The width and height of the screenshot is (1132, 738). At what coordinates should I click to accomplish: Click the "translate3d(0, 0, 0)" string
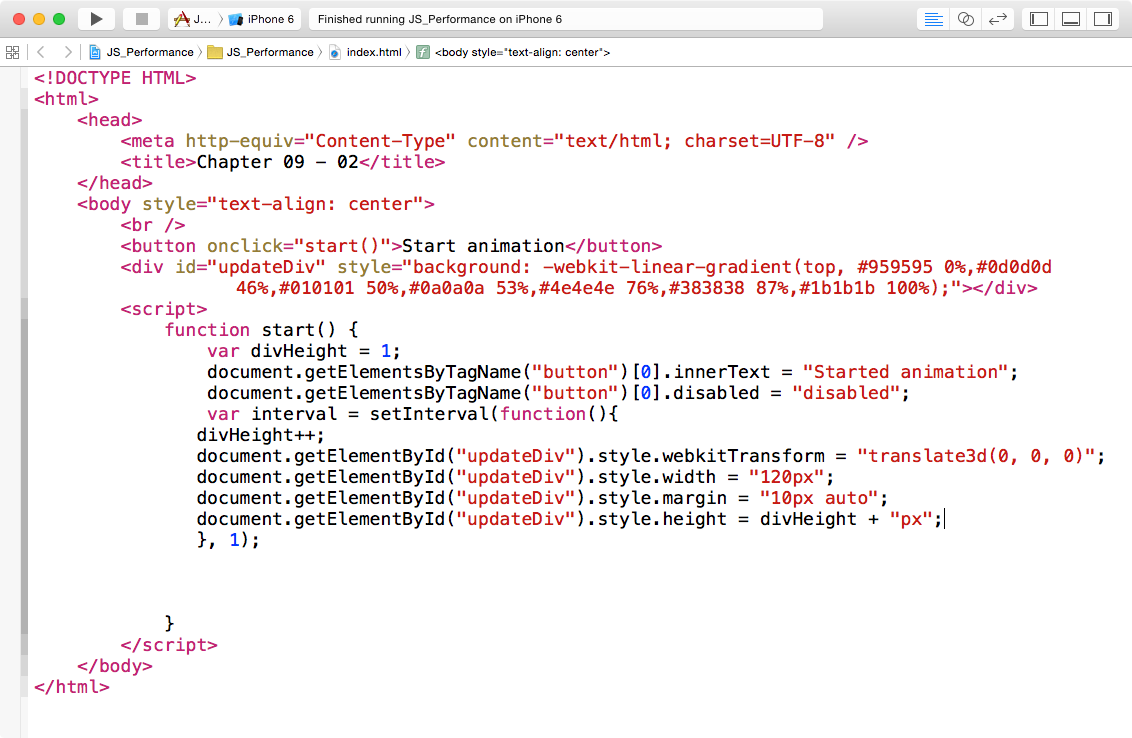click(x=976, y=456)
